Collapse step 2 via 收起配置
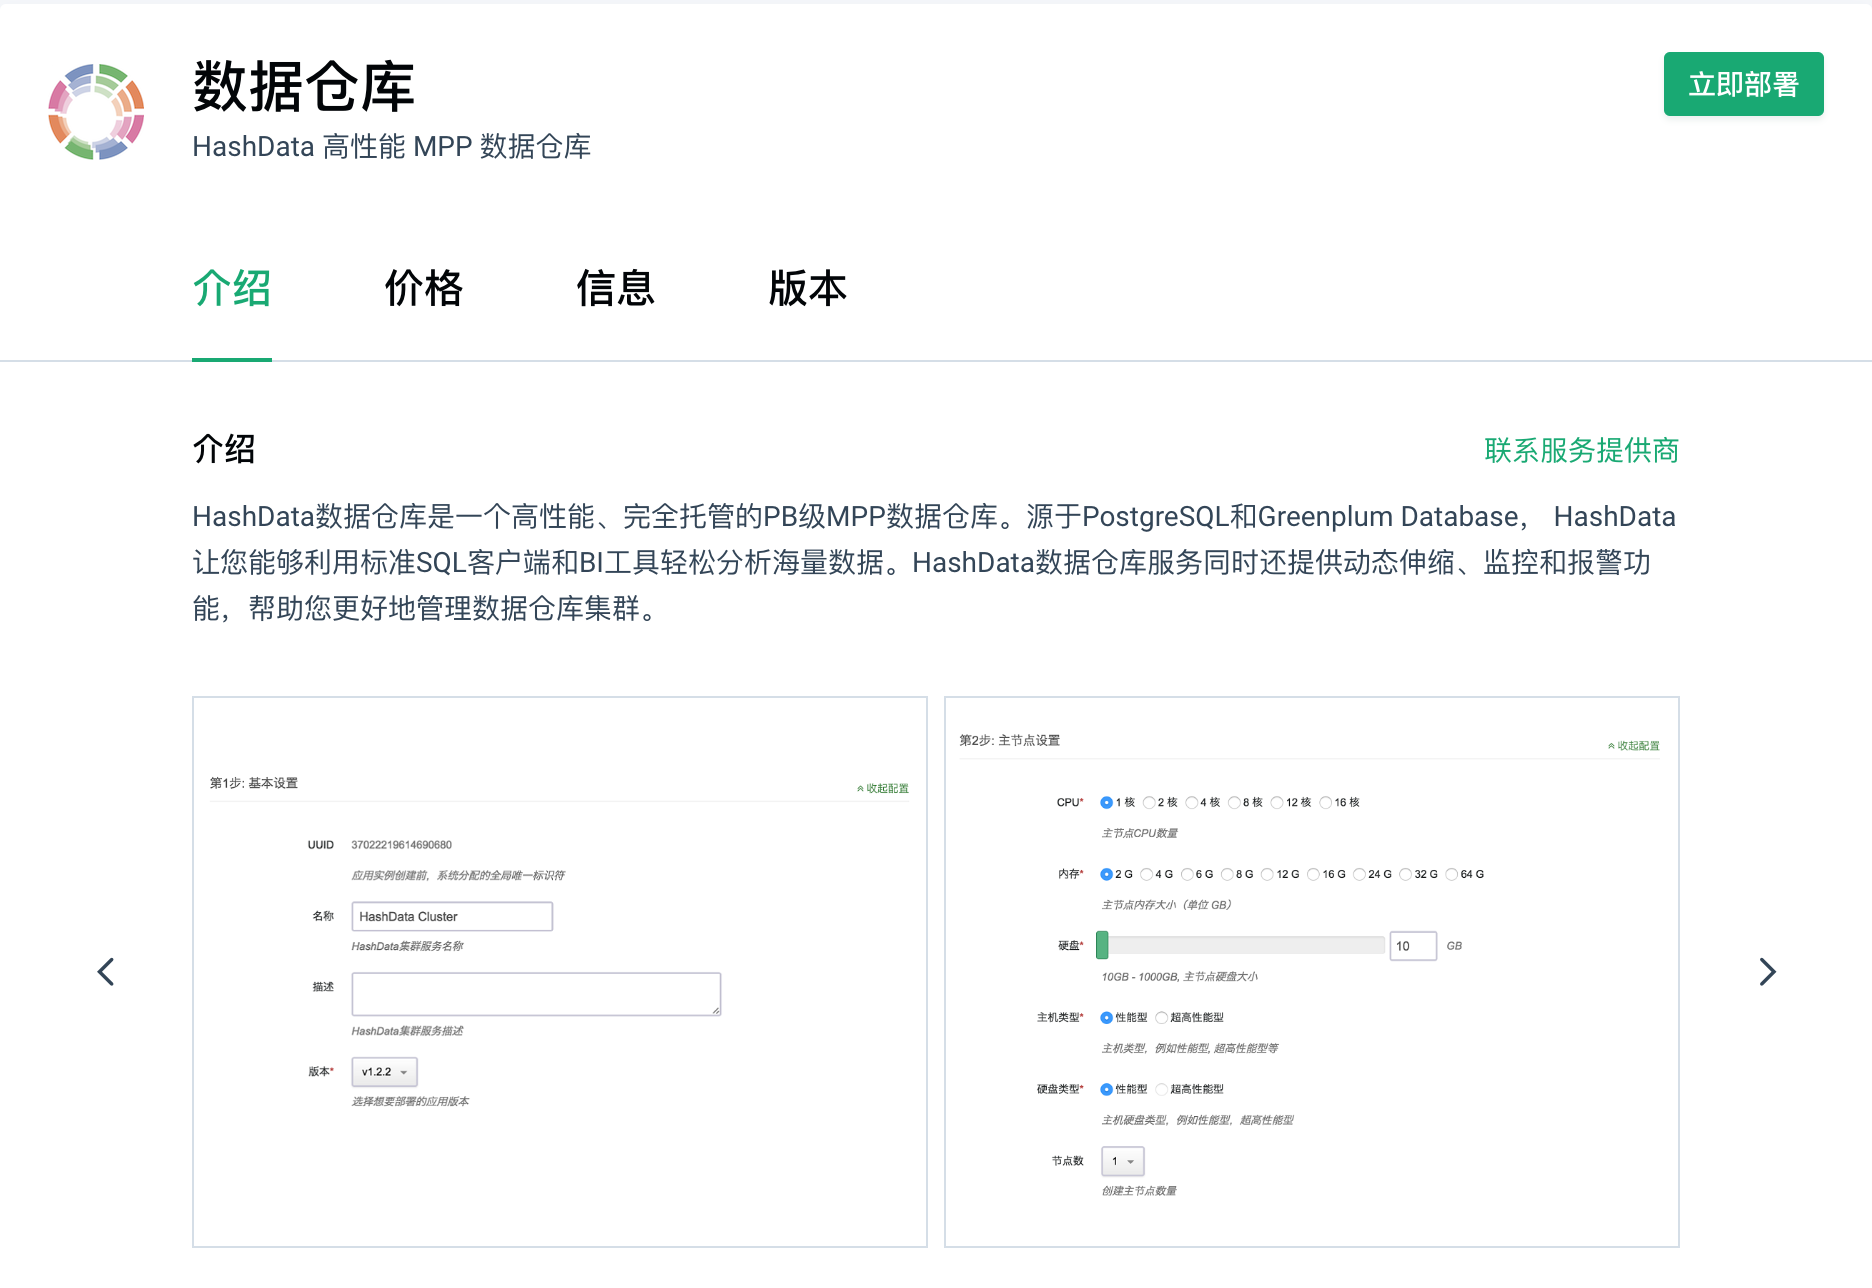Screen dimensions: 1872x1288 (x=1634, y=746)
